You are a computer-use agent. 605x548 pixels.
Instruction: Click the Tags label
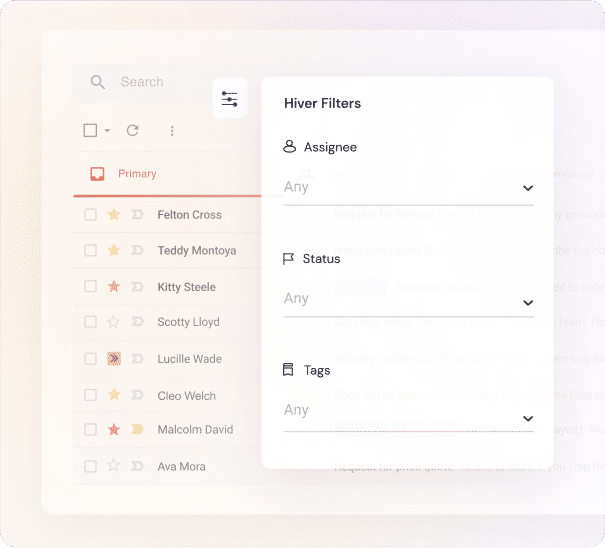coord(317,370)
